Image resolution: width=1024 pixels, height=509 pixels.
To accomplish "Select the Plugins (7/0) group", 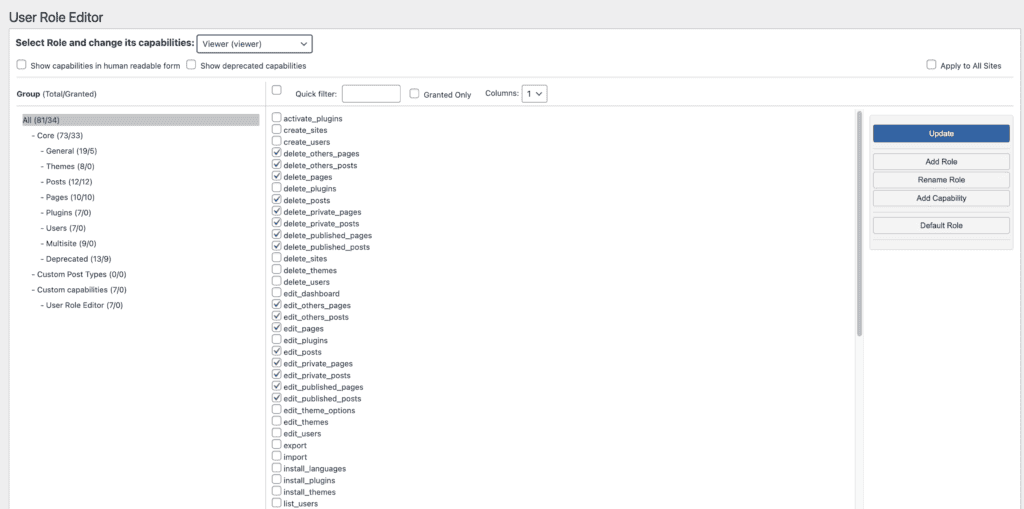I will click(69, 213).
